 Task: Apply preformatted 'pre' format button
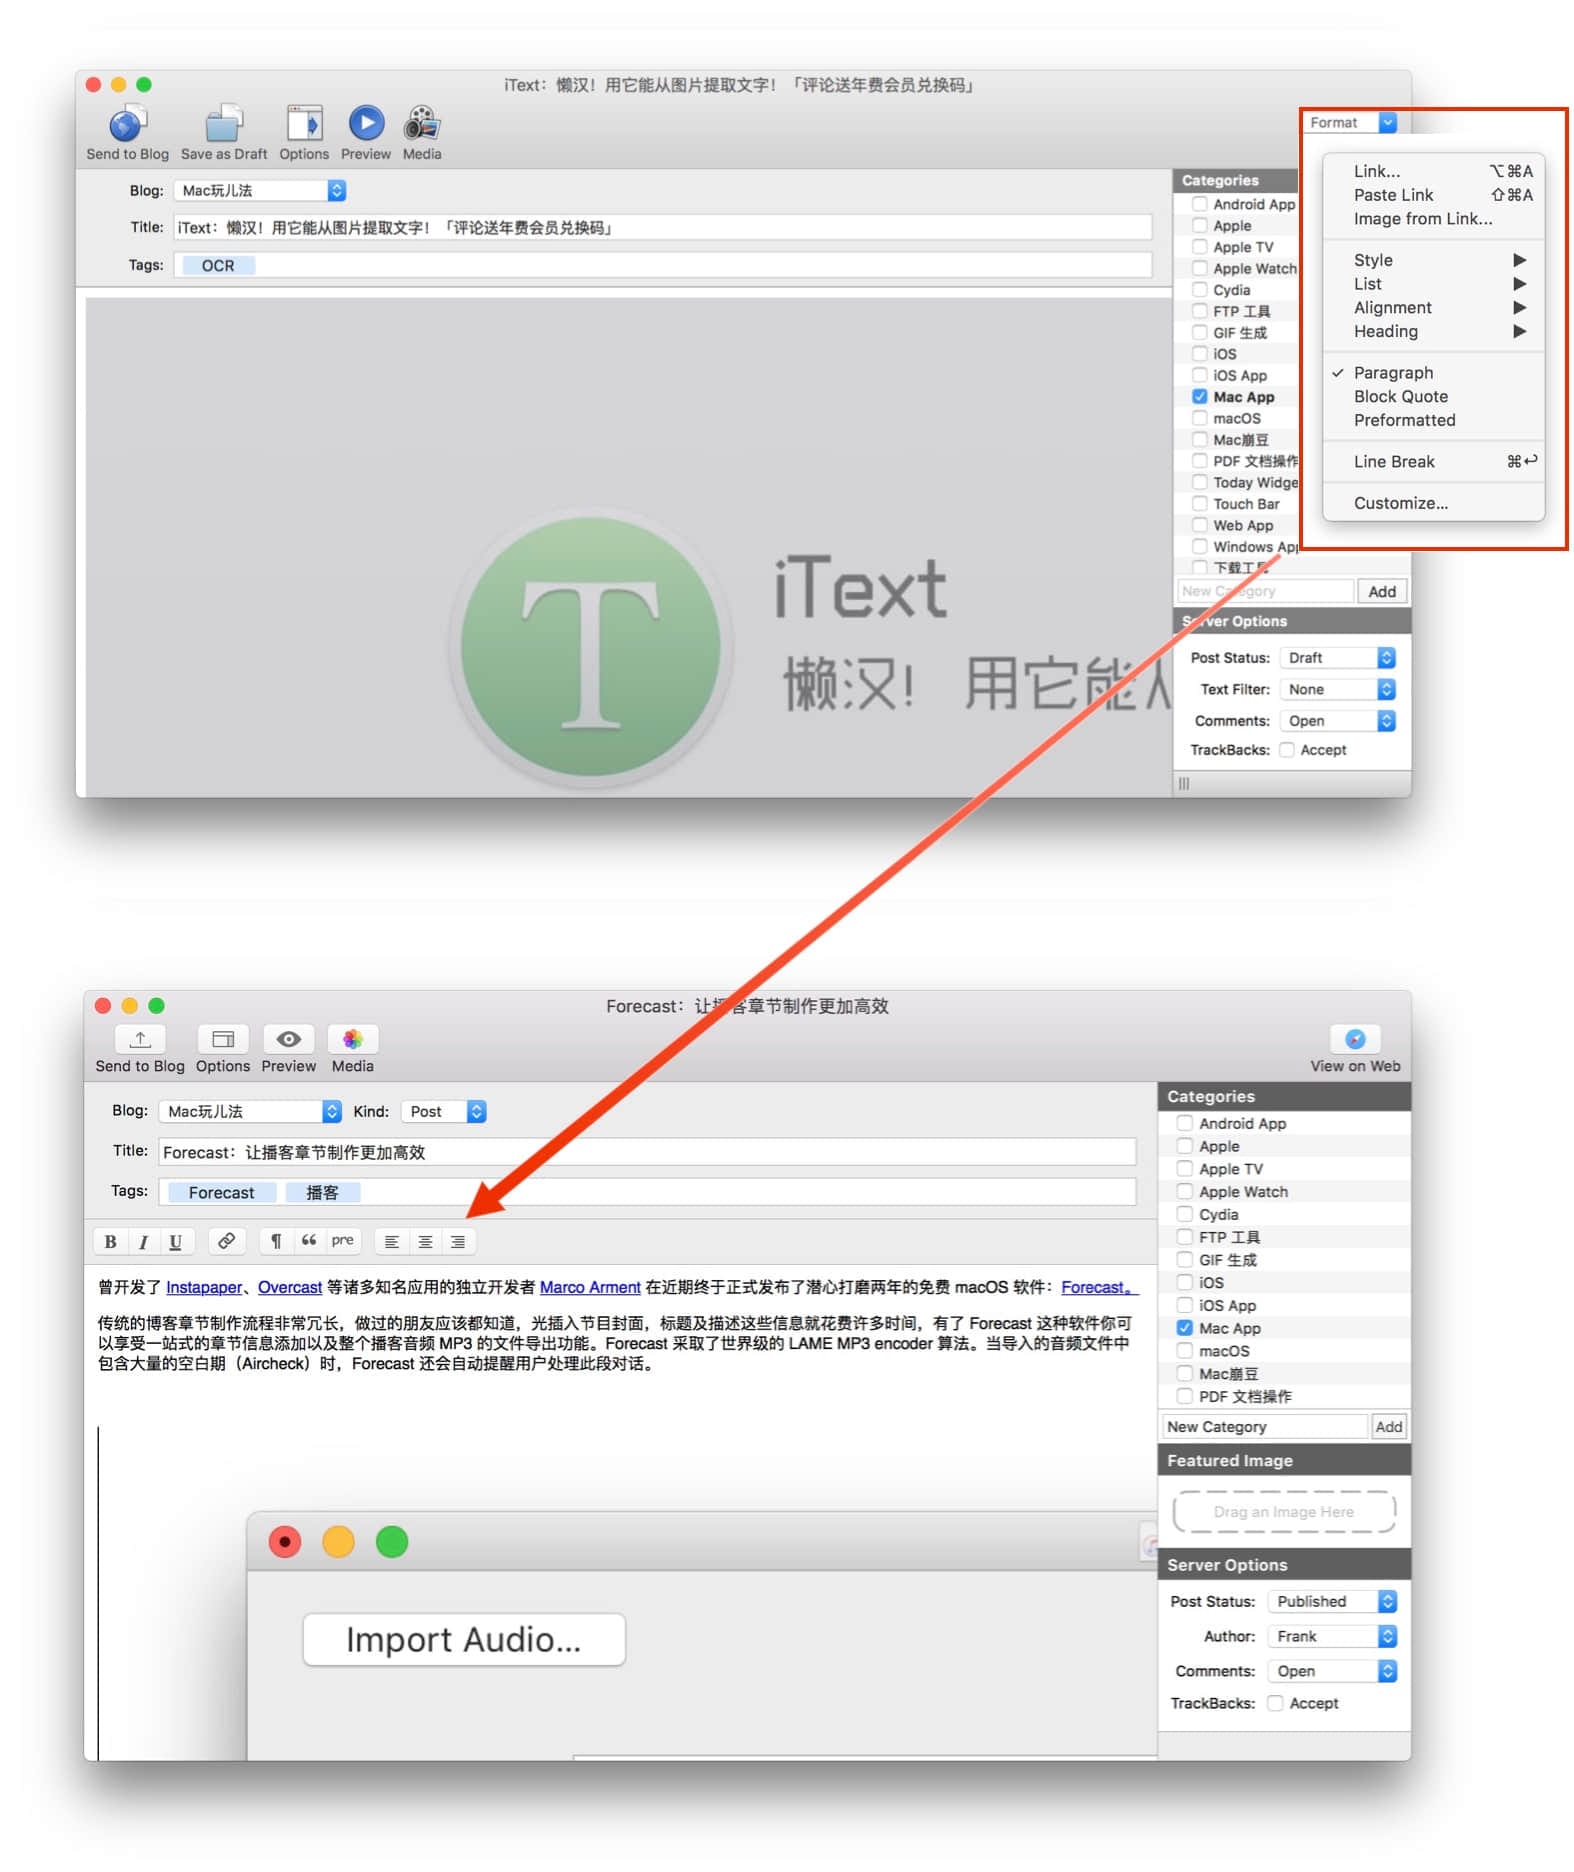[x=342, y=1241]
